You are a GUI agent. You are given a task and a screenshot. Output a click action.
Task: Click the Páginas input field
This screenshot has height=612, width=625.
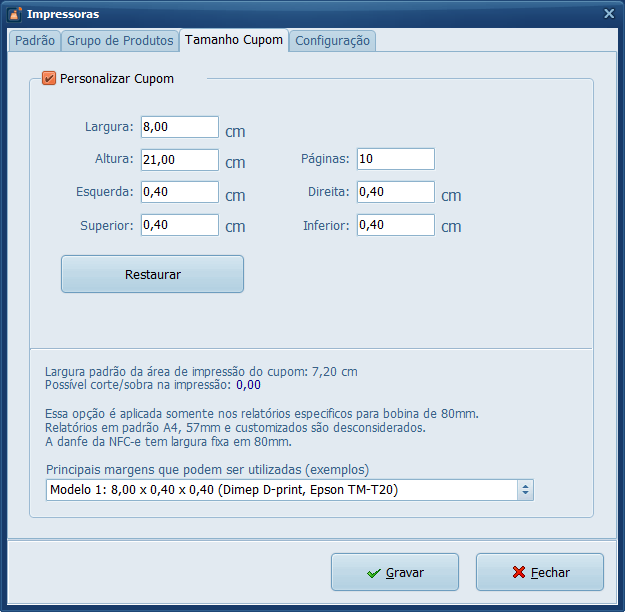[395, 159]
